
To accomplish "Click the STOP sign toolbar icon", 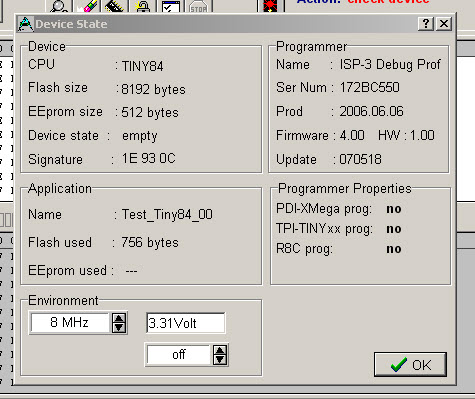I will [199, 6].
